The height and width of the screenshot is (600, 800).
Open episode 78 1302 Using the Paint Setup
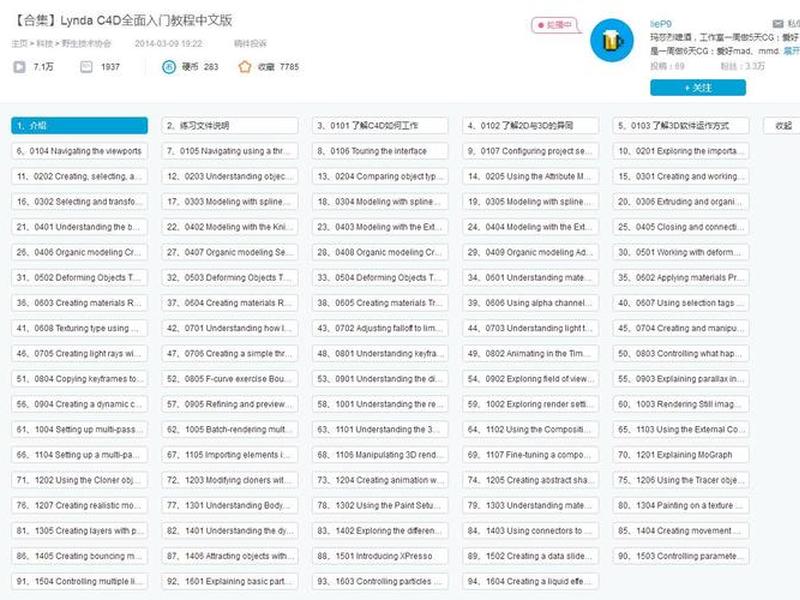pyautogui.click(x=380, y=505)
